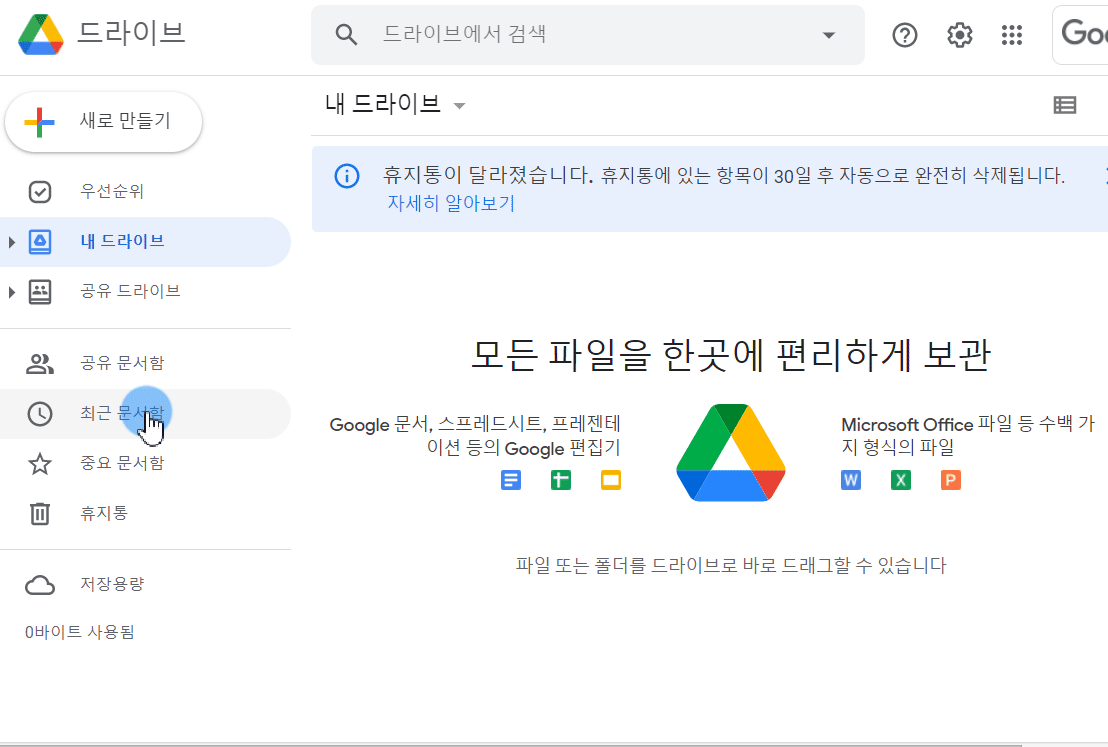Click the 우선순위 checkmark icon
Viewport: 1108px width, 747px height.
(40, 192)
